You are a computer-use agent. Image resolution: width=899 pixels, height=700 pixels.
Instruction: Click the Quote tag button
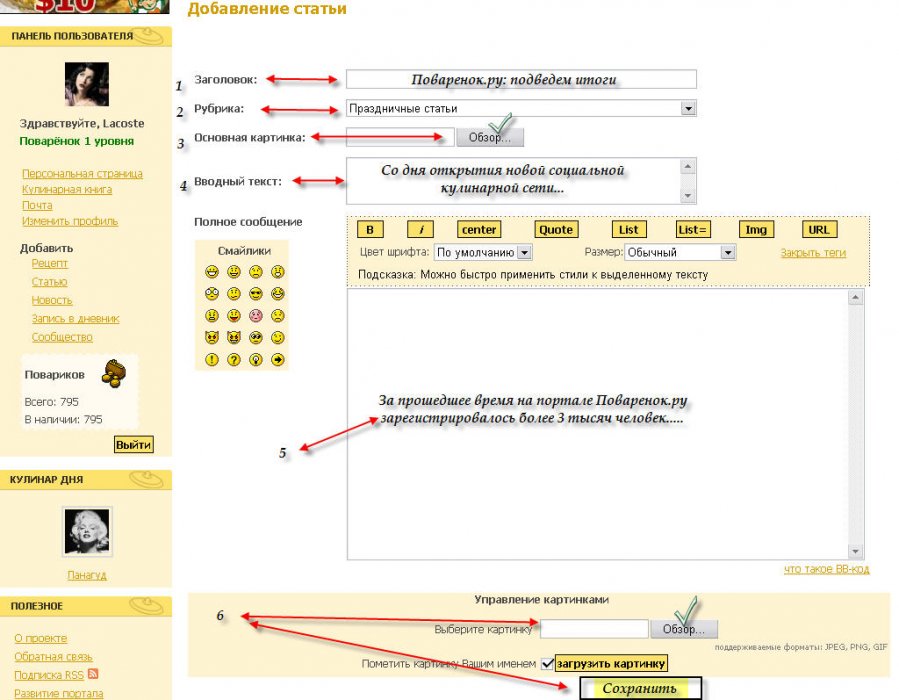tap(556, 229)
